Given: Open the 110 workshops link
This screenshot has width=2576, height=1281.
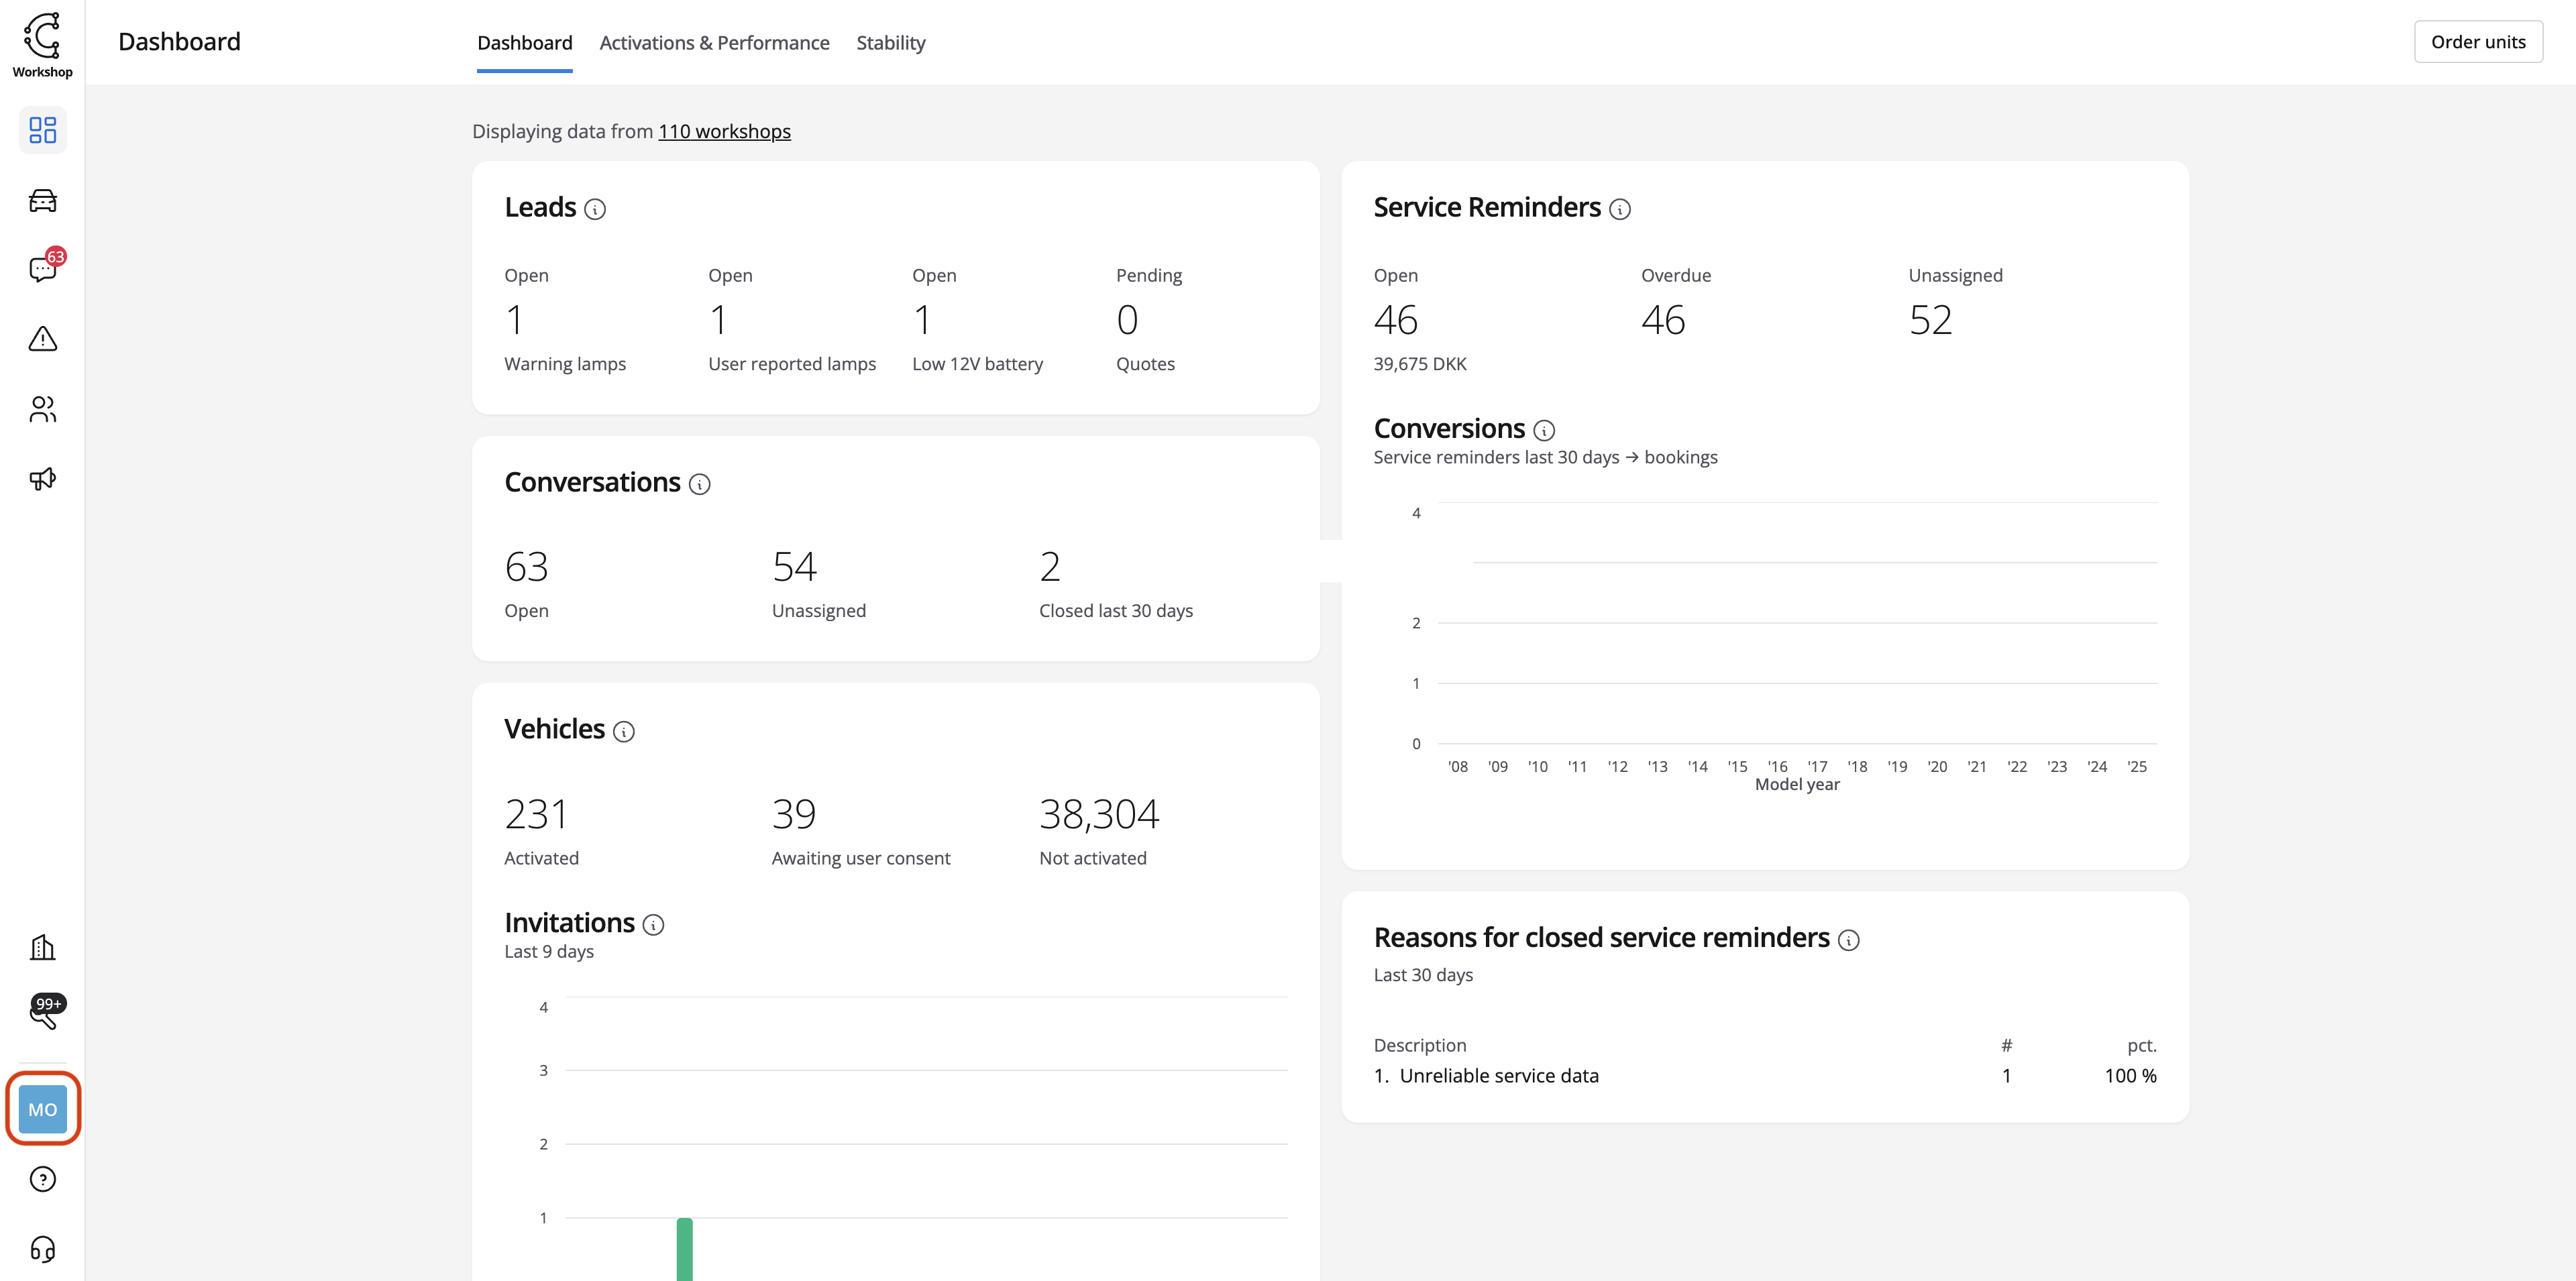Looking at the screenshot, I should coord(724,131).
